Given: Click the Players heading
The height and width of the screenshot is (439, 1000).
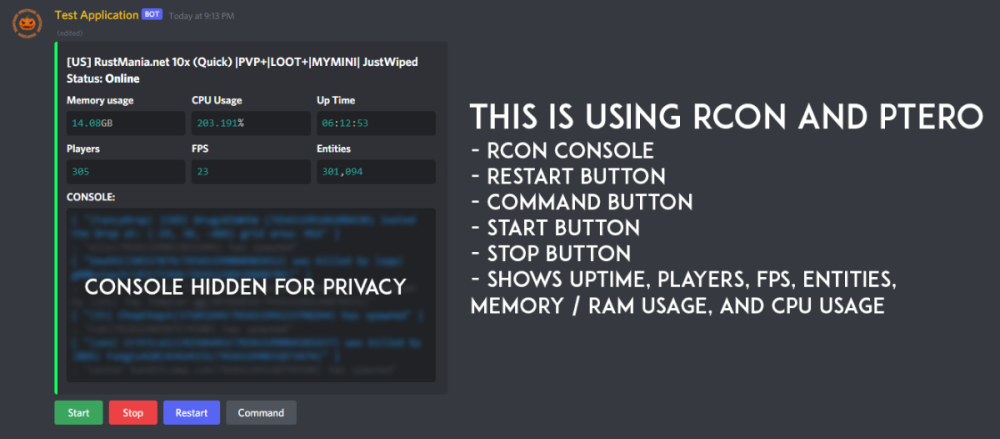Looking at the screenshot, I should click(x=83, y=149).
